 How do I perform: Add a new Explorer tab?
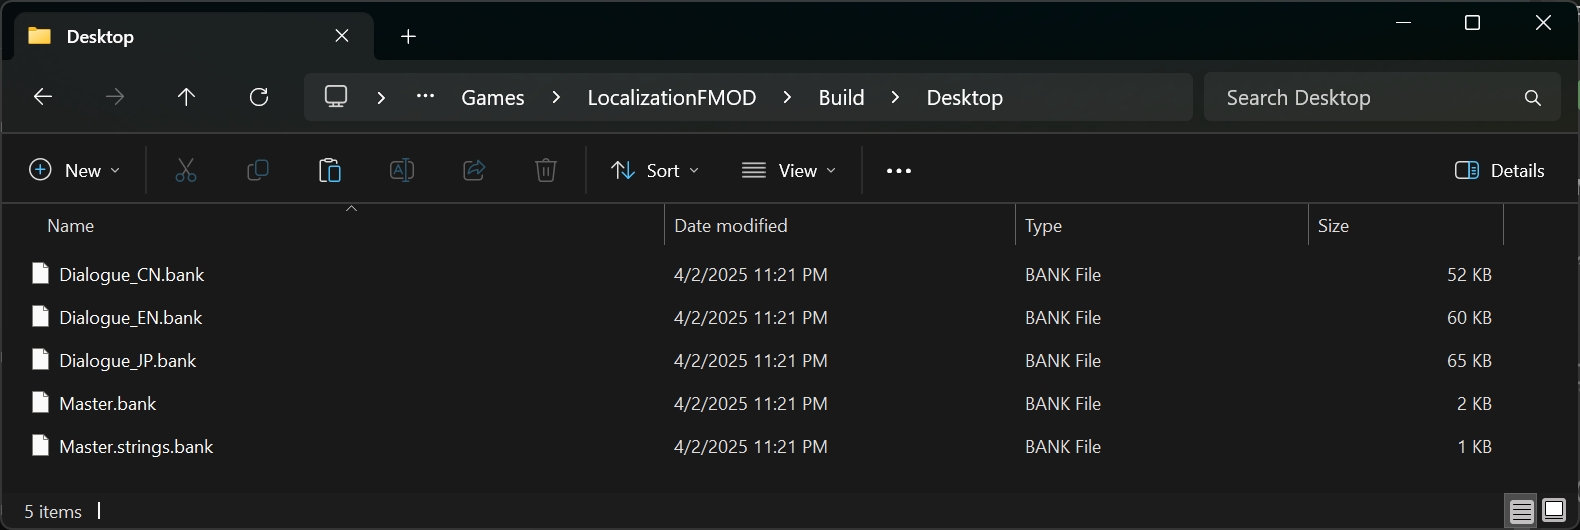(408, 36)
